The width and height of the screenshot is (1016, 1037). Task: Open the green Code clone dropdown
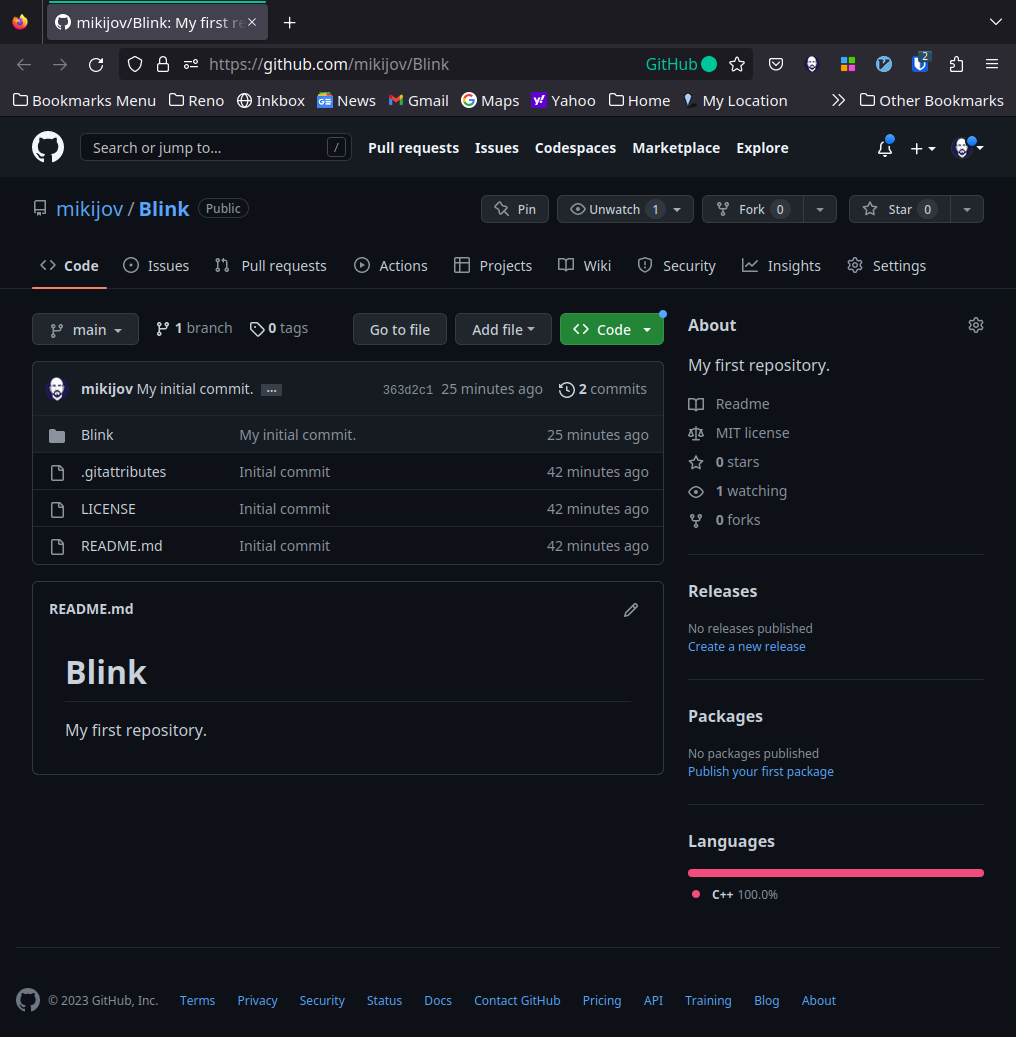point(612,329)
